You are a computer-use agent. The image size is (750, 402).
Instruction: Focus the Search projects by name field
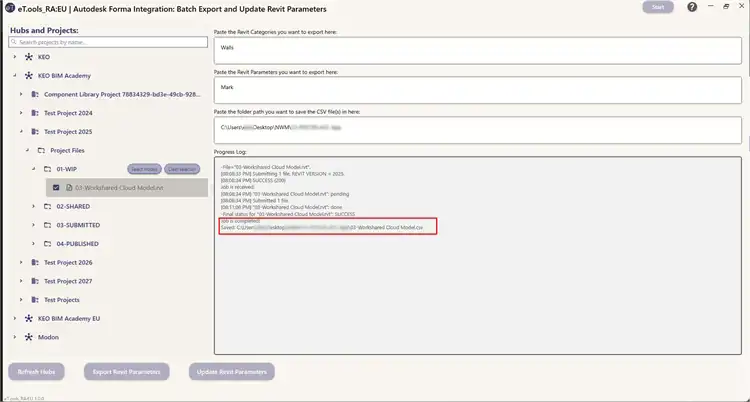pyautogui.click(x=108, y=42)
